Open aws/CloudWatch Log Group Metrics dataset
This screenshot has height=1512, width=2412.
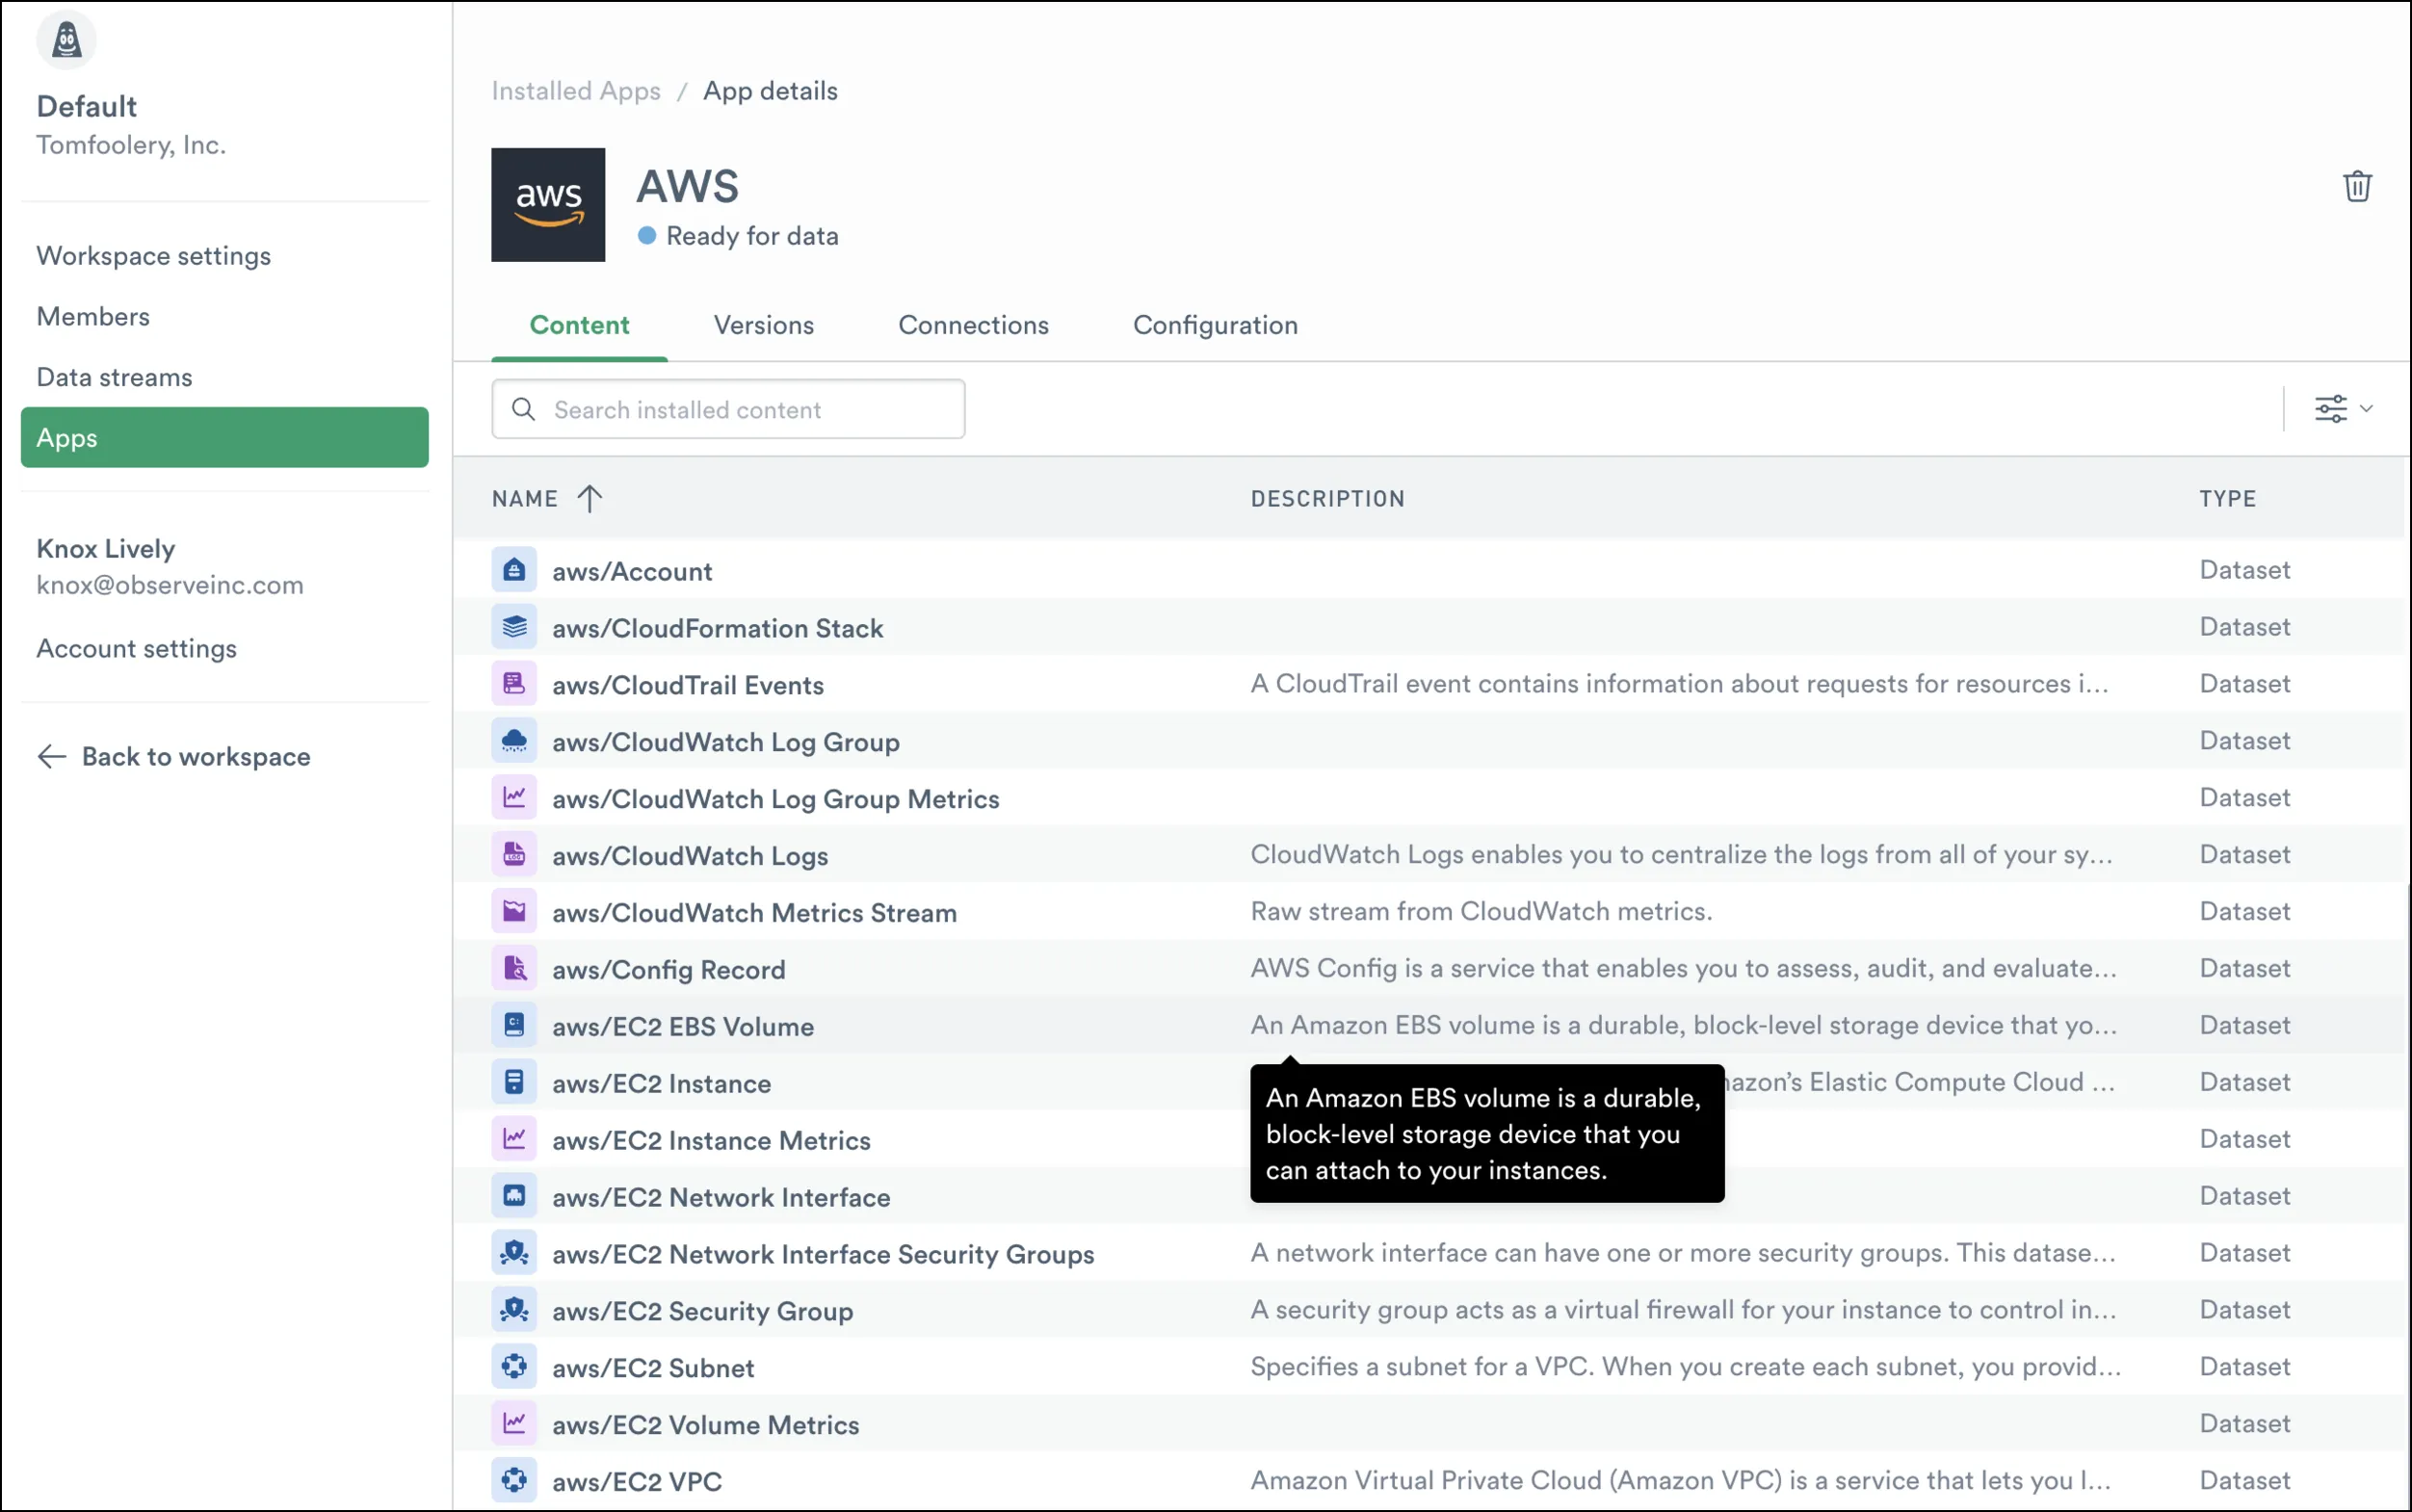coord(776,800)
